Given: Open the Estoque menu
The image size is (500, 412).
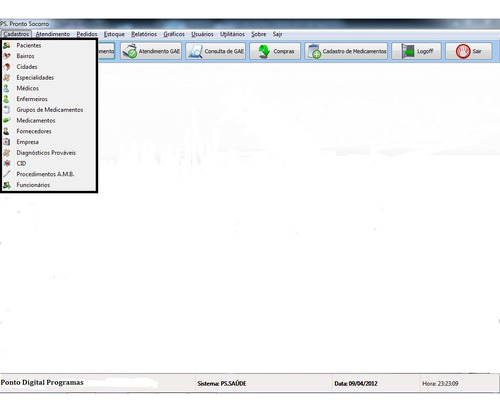Looking at the screenshot, I should pyautogui.click(x=114, y=34).
